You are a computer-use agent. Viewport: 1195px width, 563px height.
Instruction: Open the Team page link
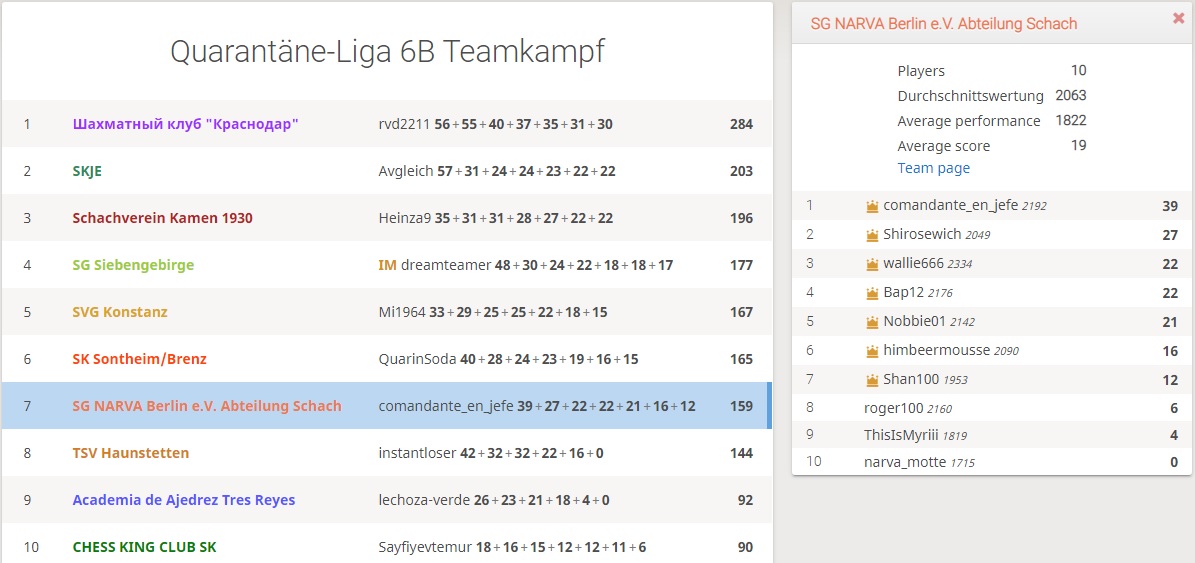[x=933, y=168]
